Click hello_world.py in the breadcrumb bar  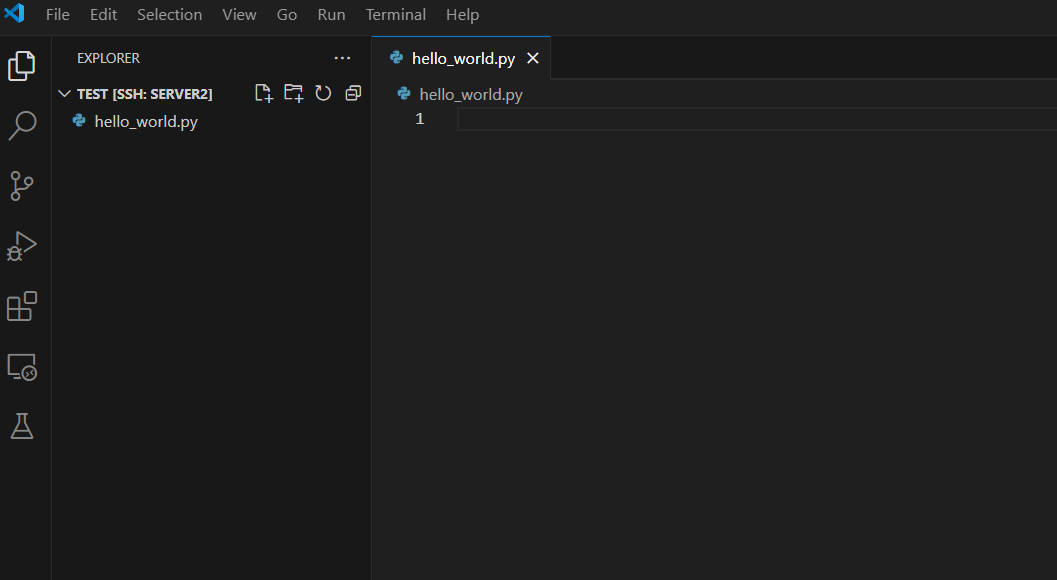click(x=470, y=94)
